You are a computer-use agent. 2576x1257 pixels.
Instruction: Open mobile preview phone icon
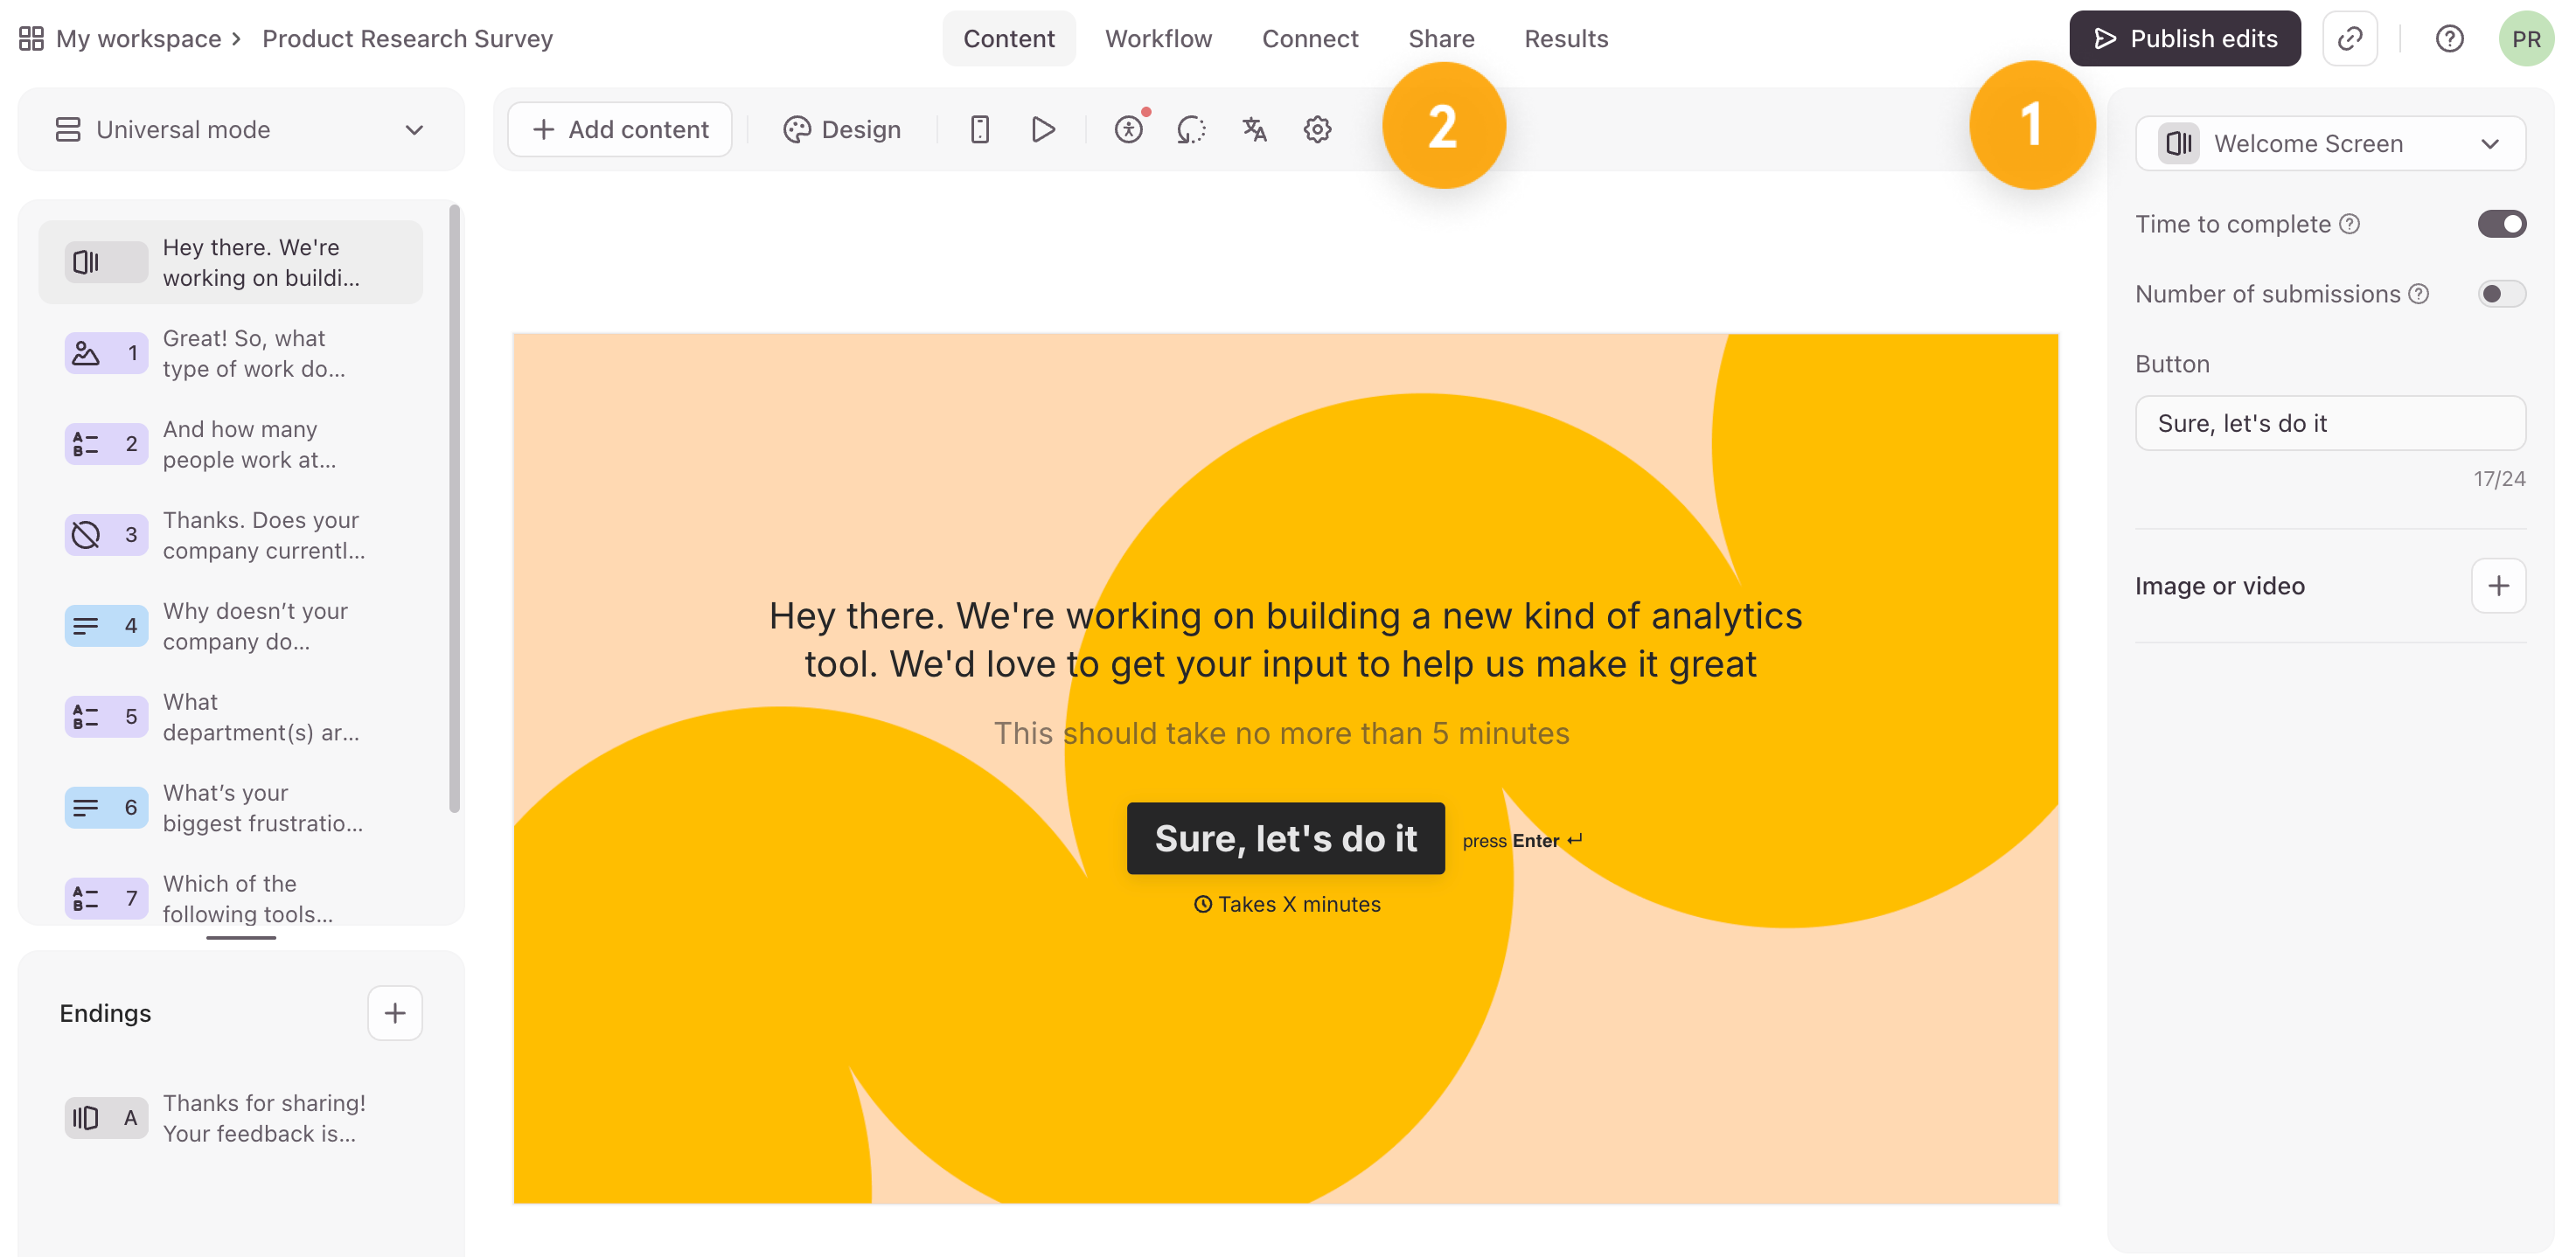(979, 130)
